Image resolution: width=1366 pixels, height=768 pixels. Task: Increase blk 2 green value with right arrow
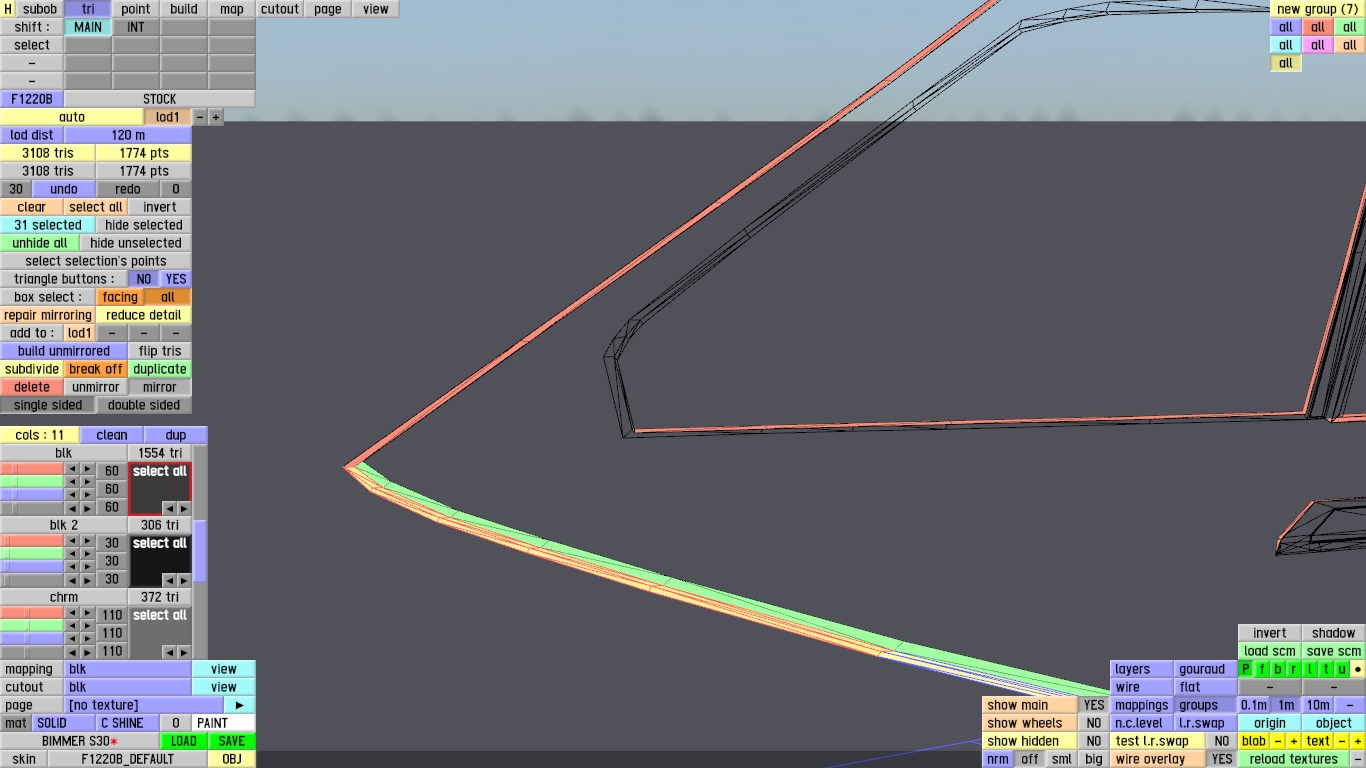coord(87,555)
